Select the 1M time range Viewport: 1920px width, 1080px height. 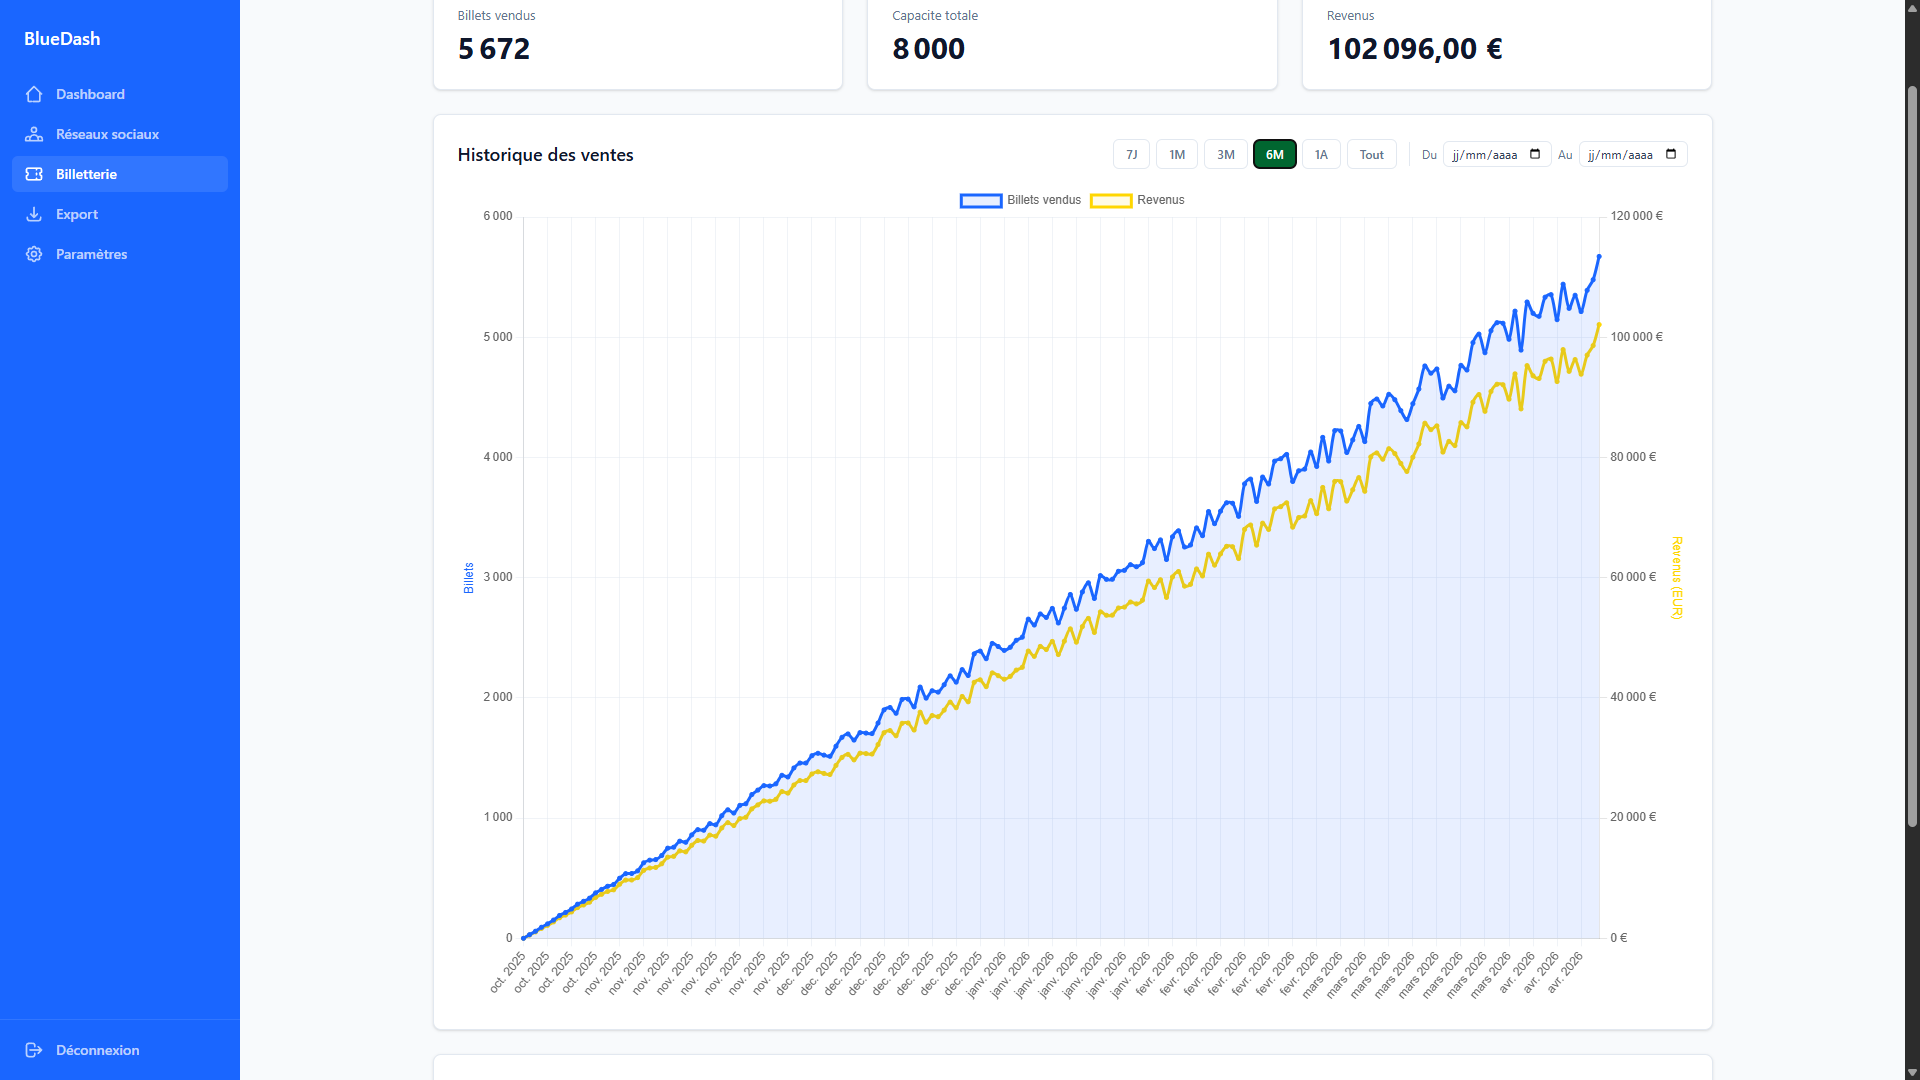coord(1177,154)
